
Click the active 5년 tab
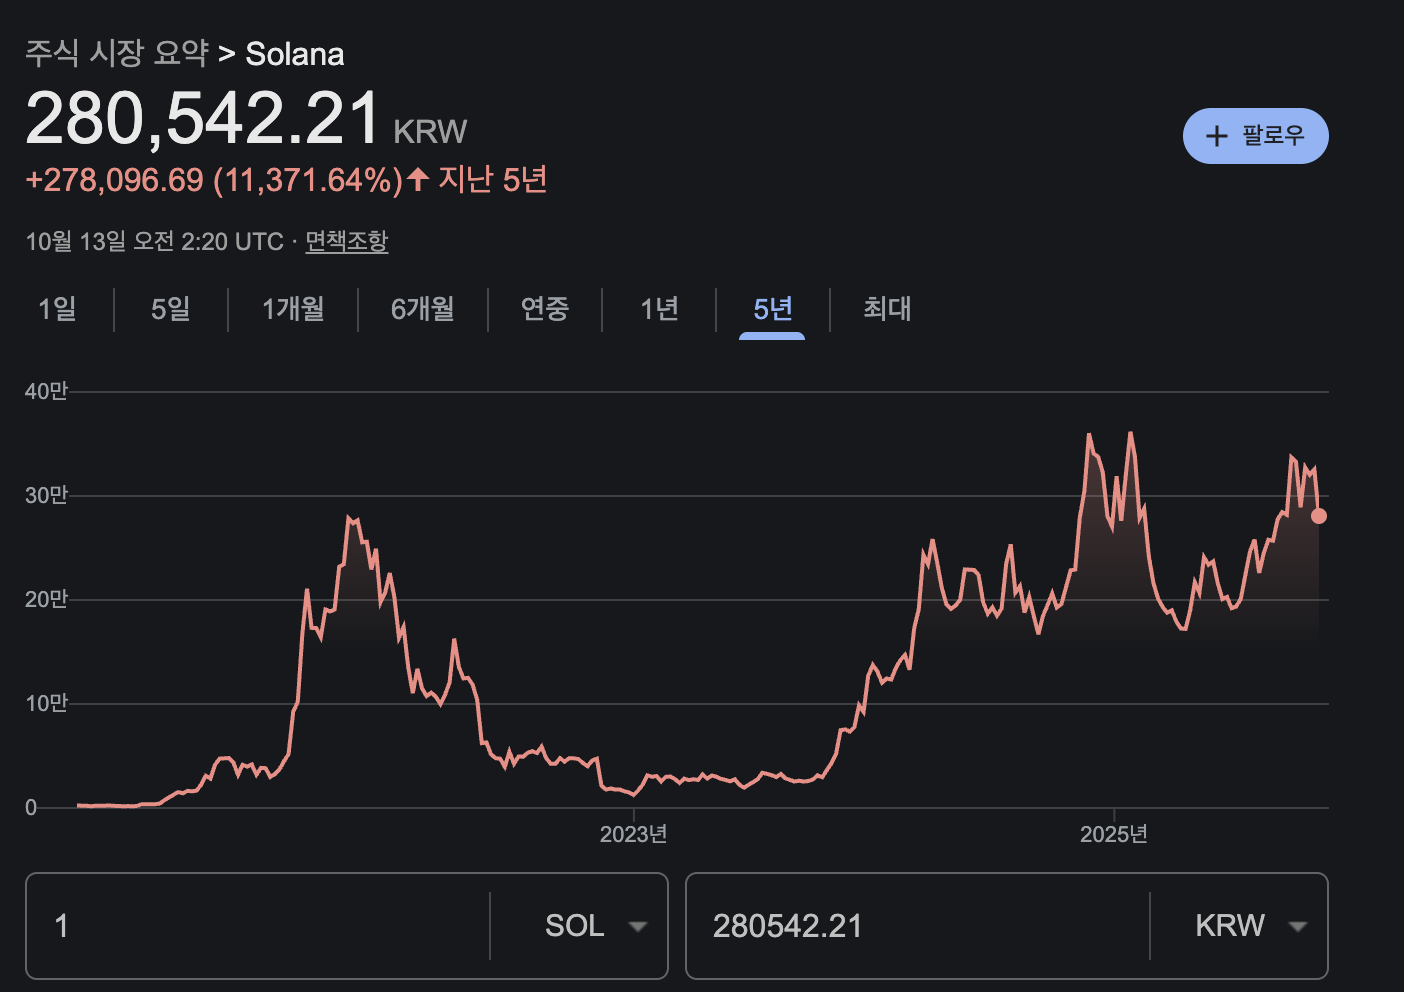point(772,309)
